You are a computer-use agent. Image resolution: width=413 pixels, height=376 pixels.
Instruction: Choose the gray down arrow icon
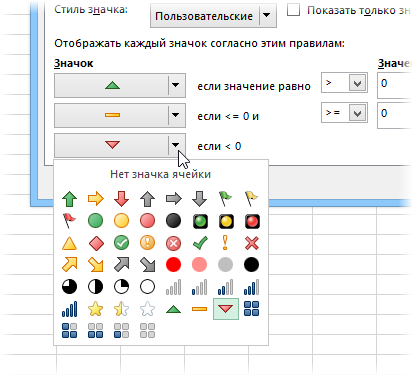pos(199,199)
